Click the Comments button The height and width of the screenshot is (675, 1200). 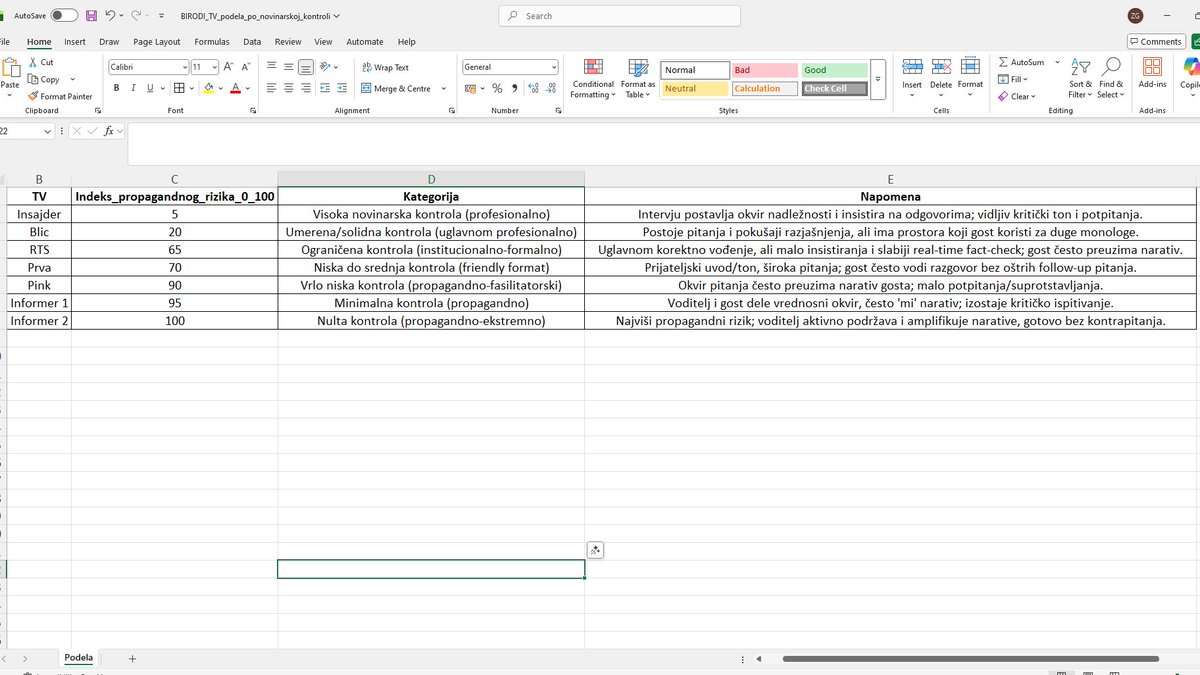[x=1156, y=41]
